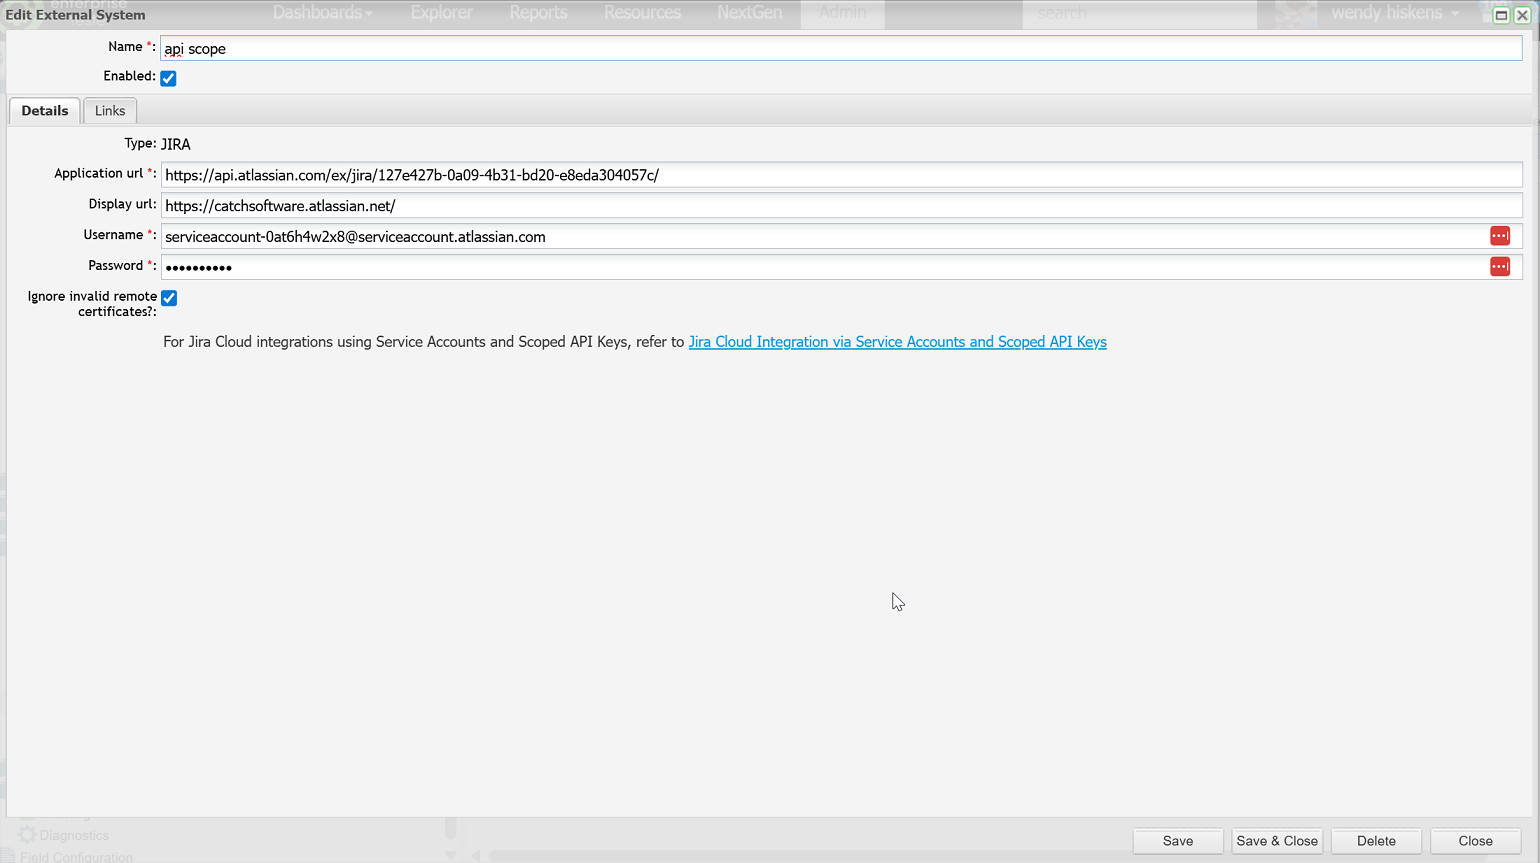The height and width of the screenshot is (863, 1540).
Task: Toggle Ignore invalid remote certificates checkbox
Action: [x=169, y=298]
